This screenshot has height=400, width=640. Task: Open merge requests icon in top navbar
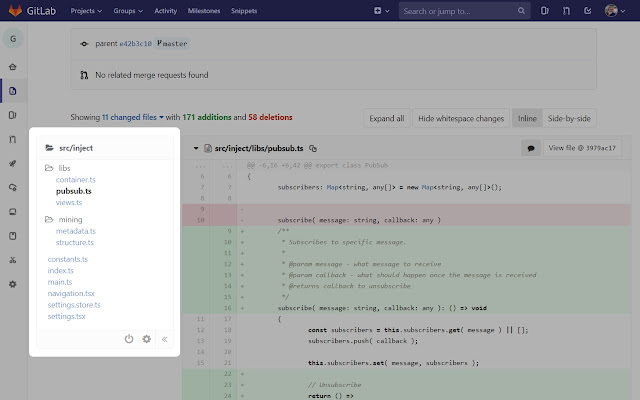tap(566, 11)
